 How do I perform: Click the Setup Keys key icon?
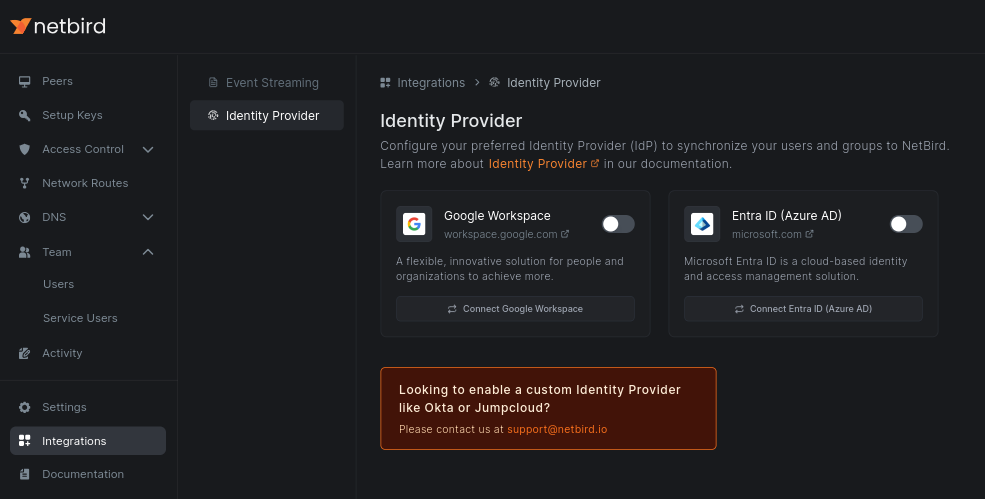tap(25, 115)
